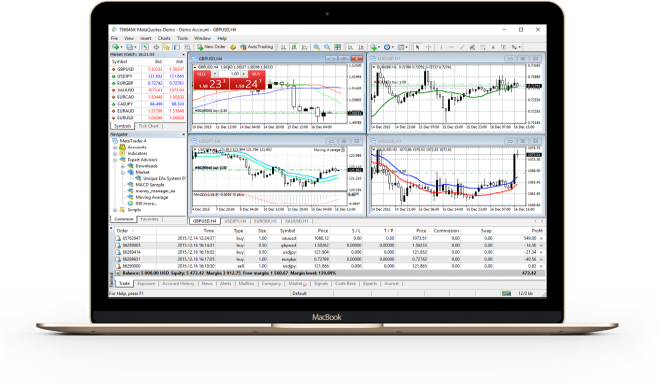This screenshot has height=384, width=660.
Task: Select the Text drawing tool
Action: point(493,47)
